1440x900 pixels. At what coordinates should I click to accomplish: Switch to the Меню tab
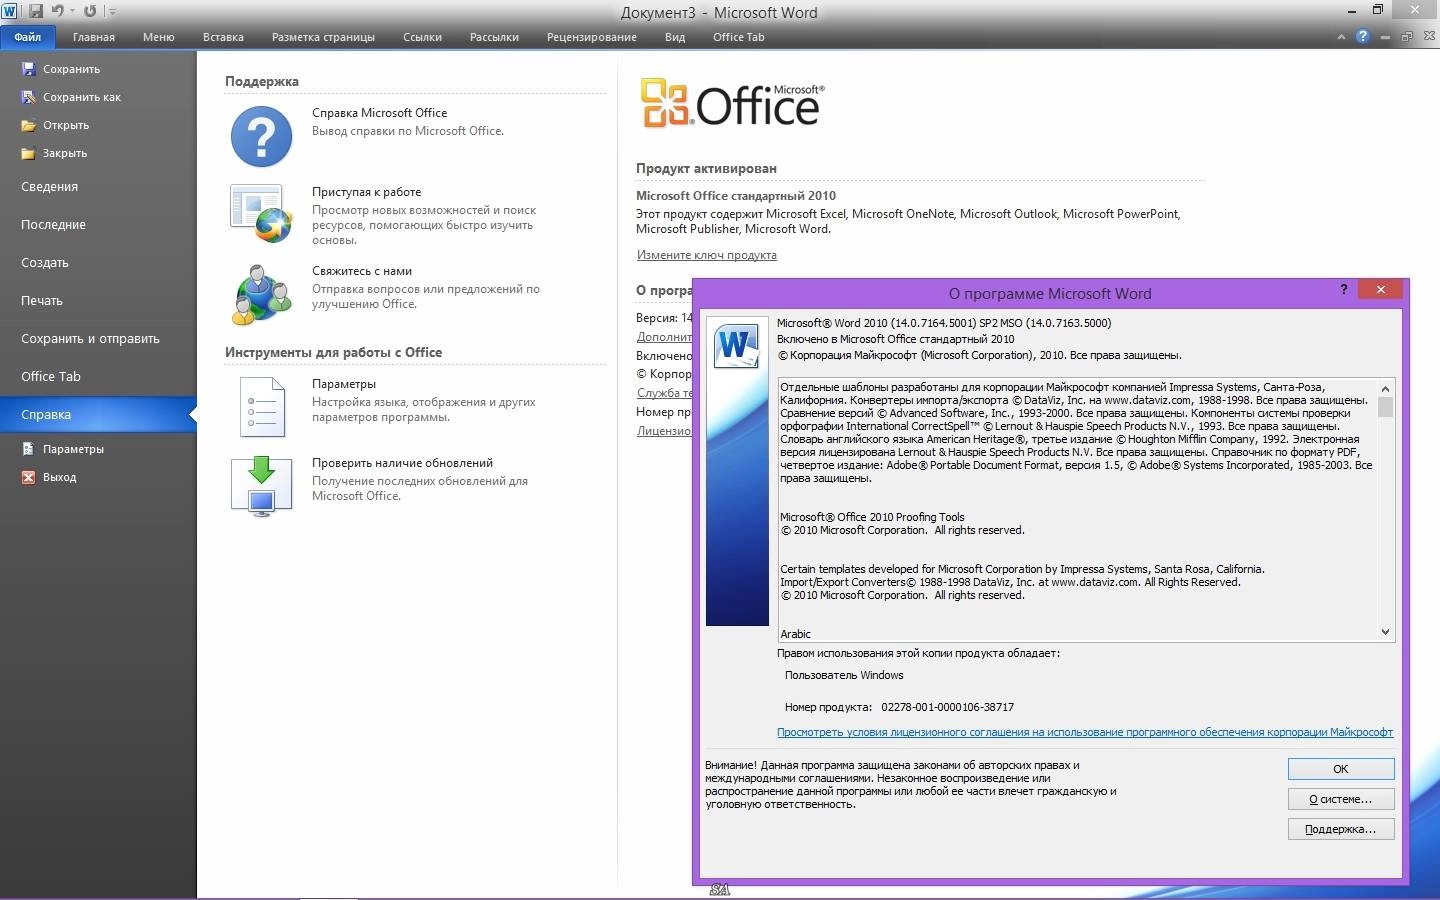coord(158,37)
